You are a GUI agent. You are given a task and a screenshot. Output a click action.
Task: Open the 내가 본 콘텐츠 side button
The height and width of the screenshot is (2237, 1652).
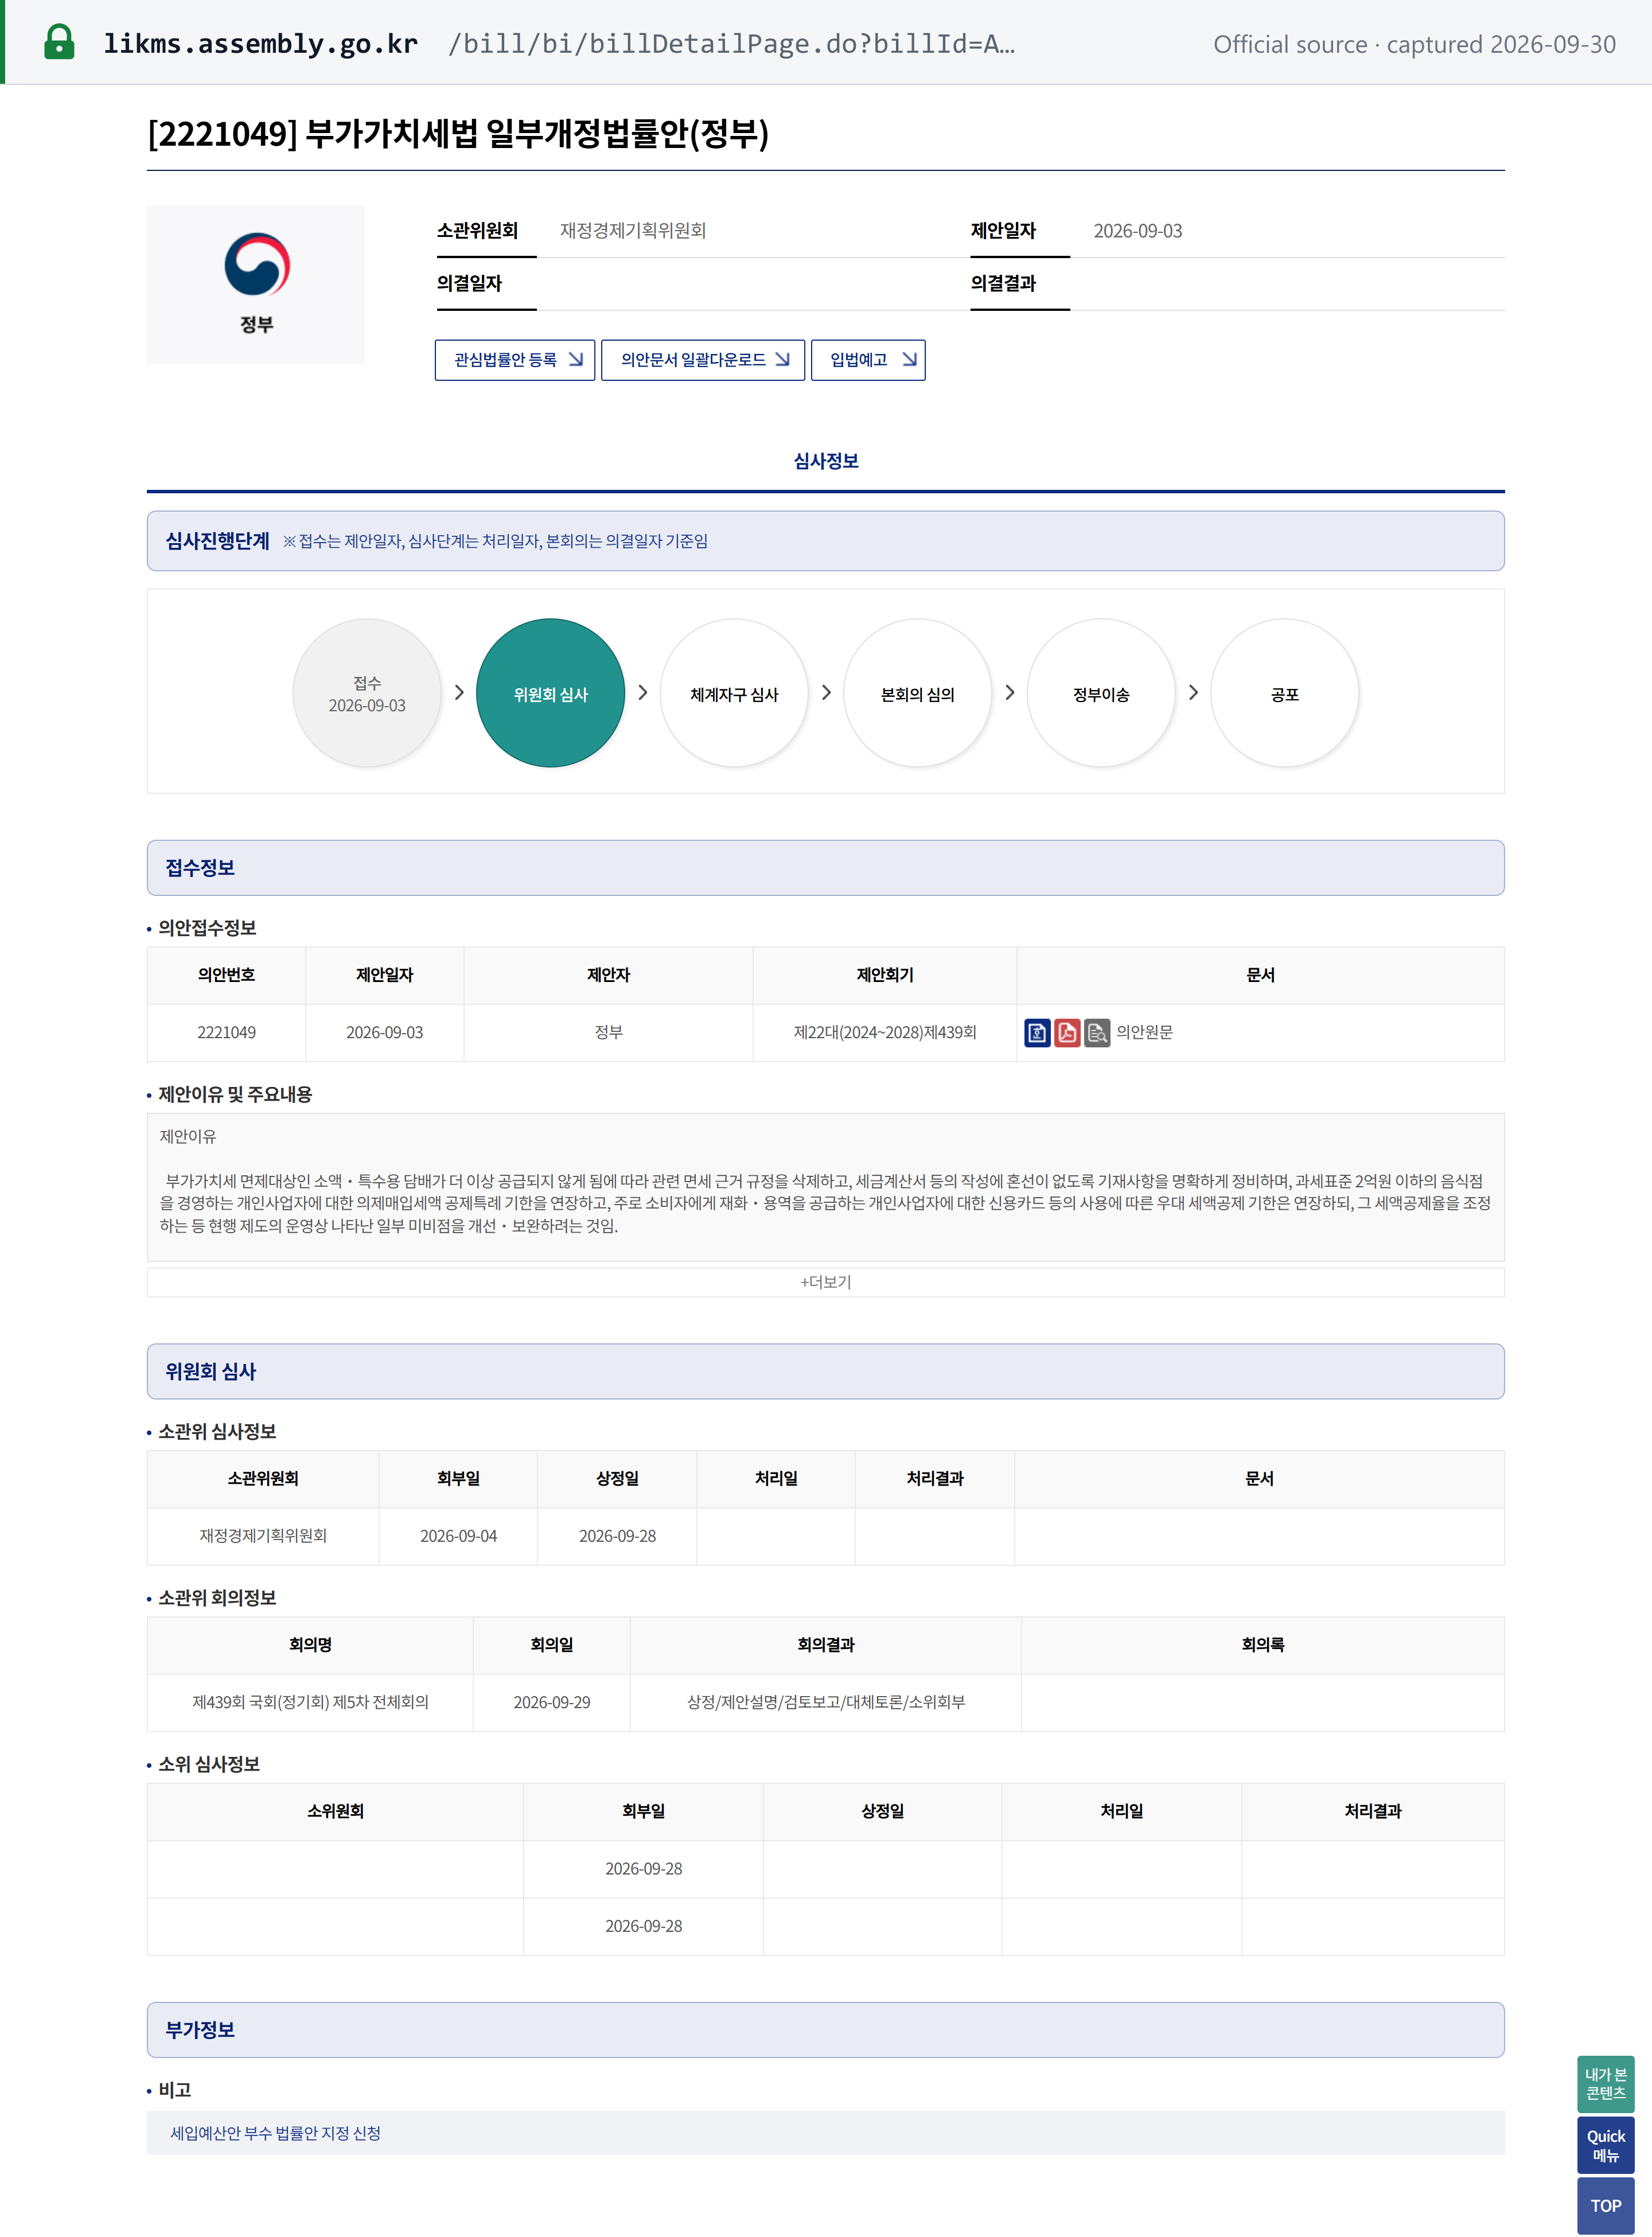coord(1606,2084)
